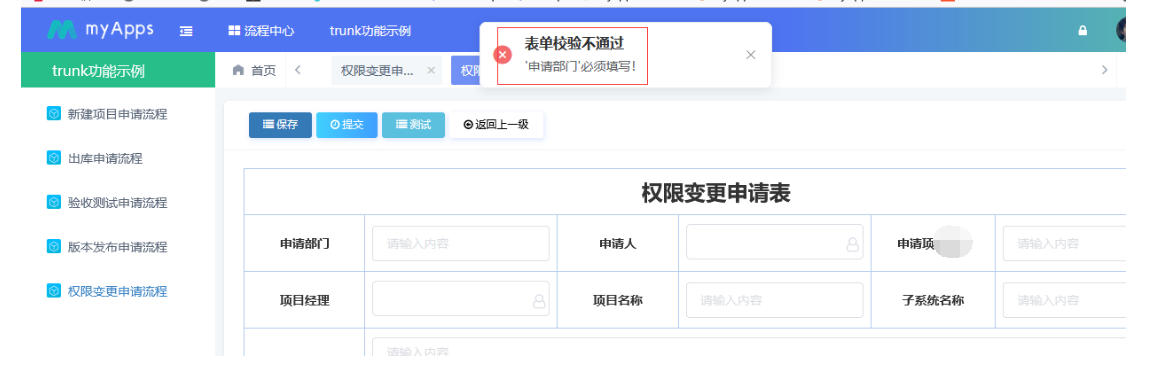Focus the 项目经理 user selection field
The image size is (1150, 367).
[x=461, y=299]
